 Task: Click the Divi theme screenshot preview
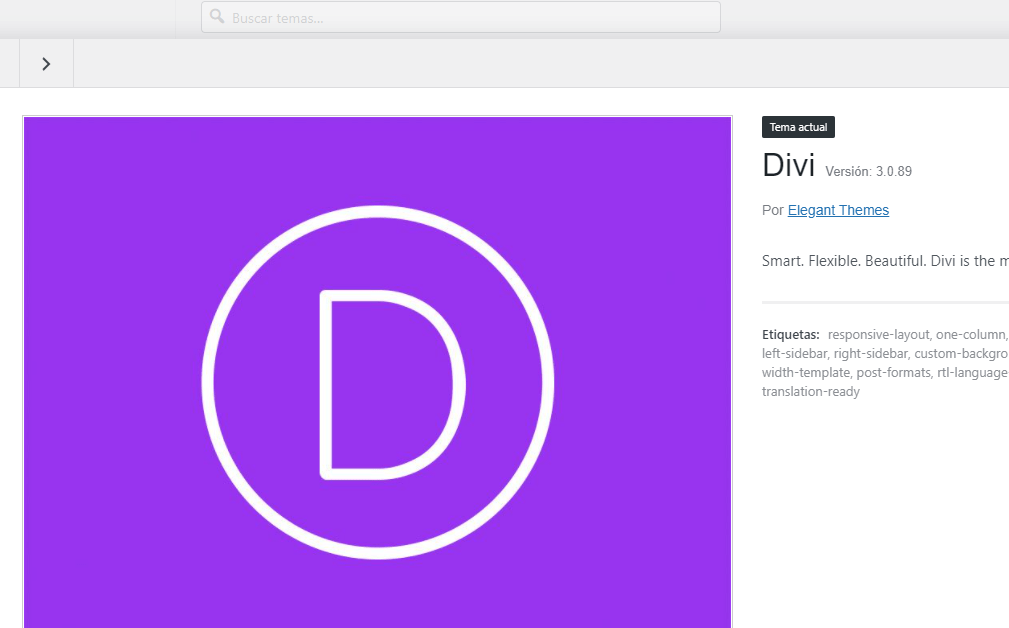click(378, 372)
